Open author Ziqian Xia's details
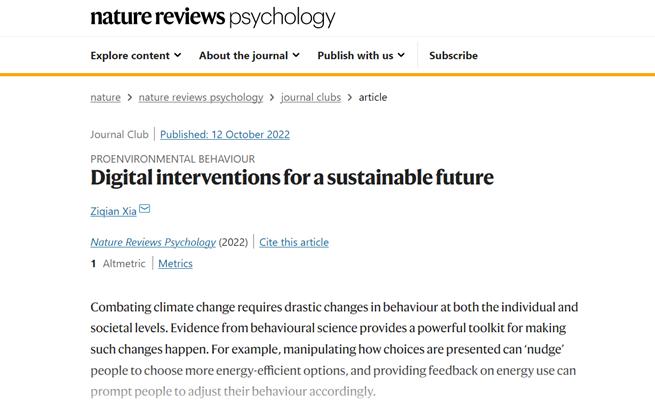The width and height of the screenshot is (655, 409). click(x=113, y=210)
